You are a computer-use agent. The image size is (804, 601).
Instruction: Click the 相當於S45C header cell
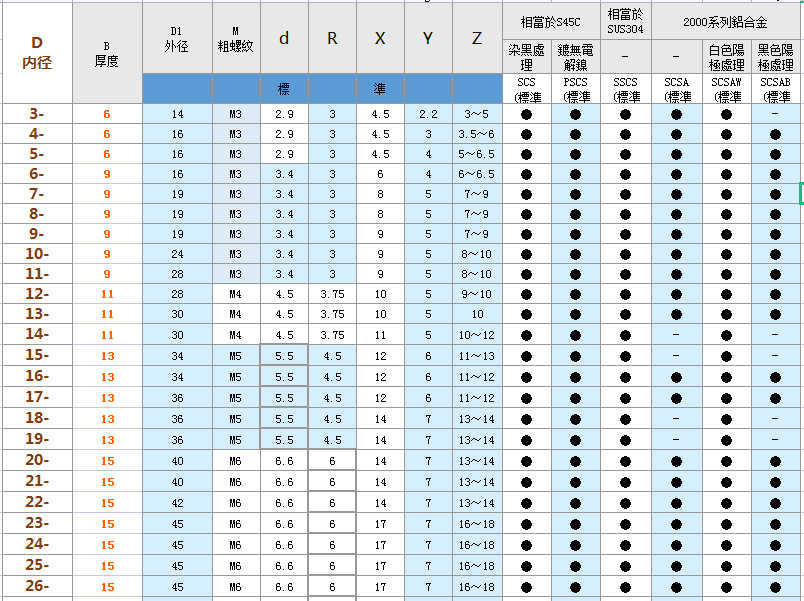551,22
